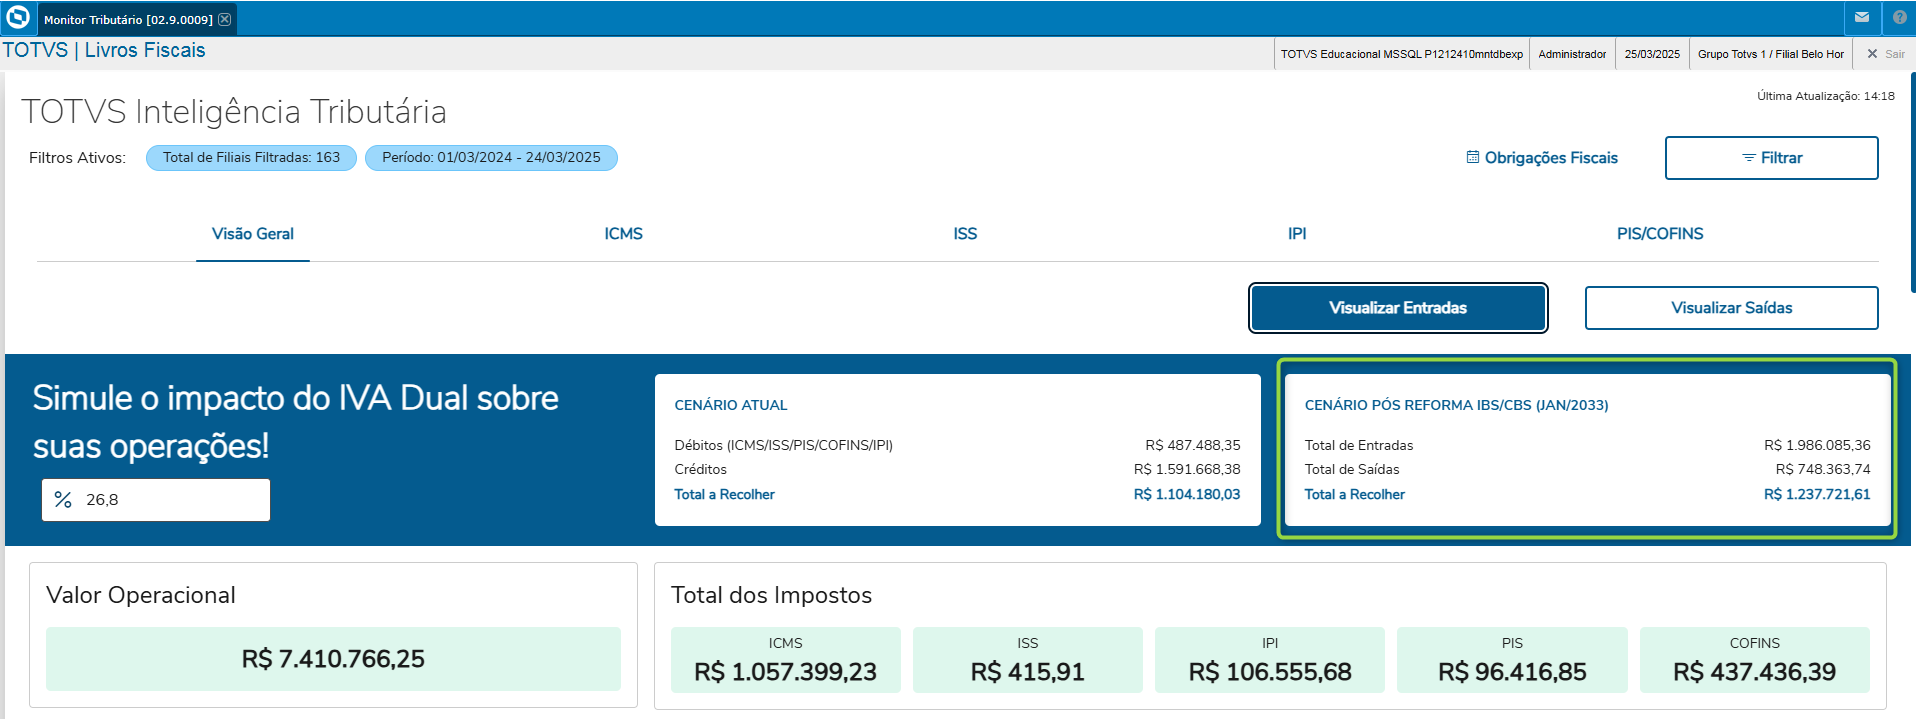Switch to the Visão Geral tab

pos(253,234)
